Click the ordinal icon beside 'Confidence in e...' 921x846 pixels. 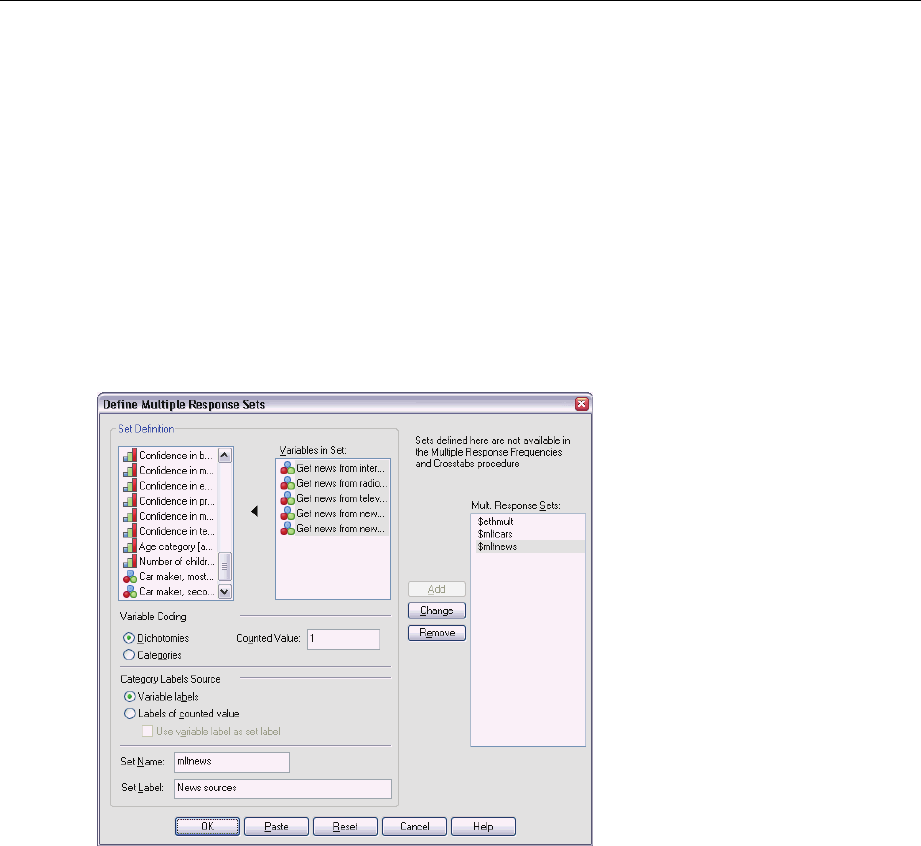click(130, 486)
